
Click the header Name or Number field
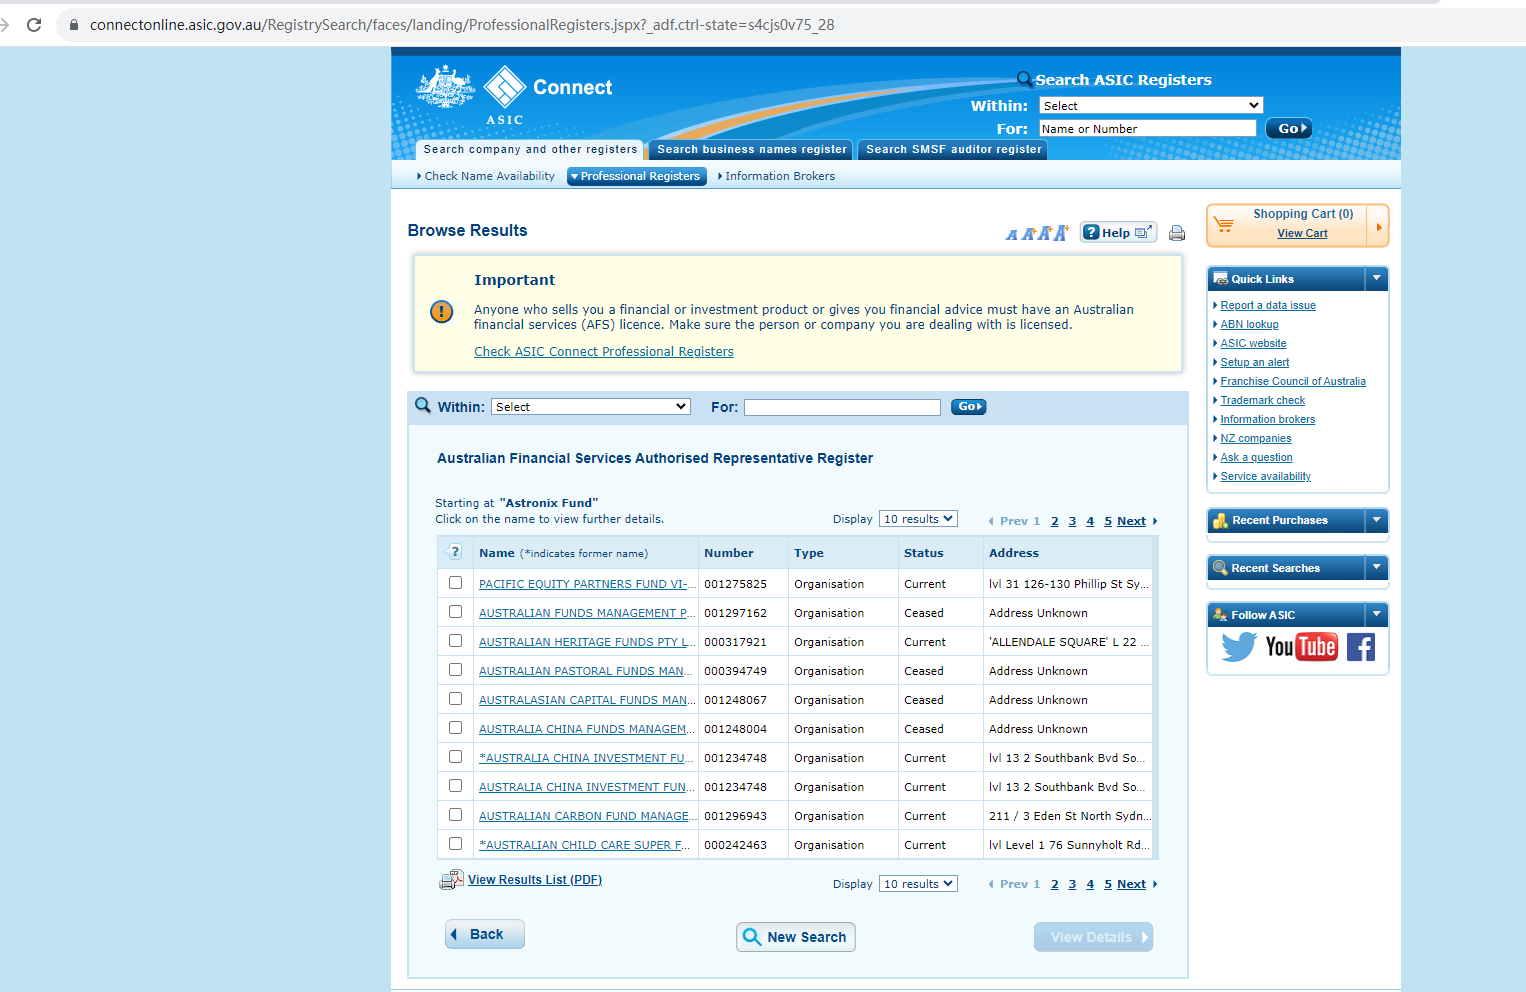[1147, 128]
